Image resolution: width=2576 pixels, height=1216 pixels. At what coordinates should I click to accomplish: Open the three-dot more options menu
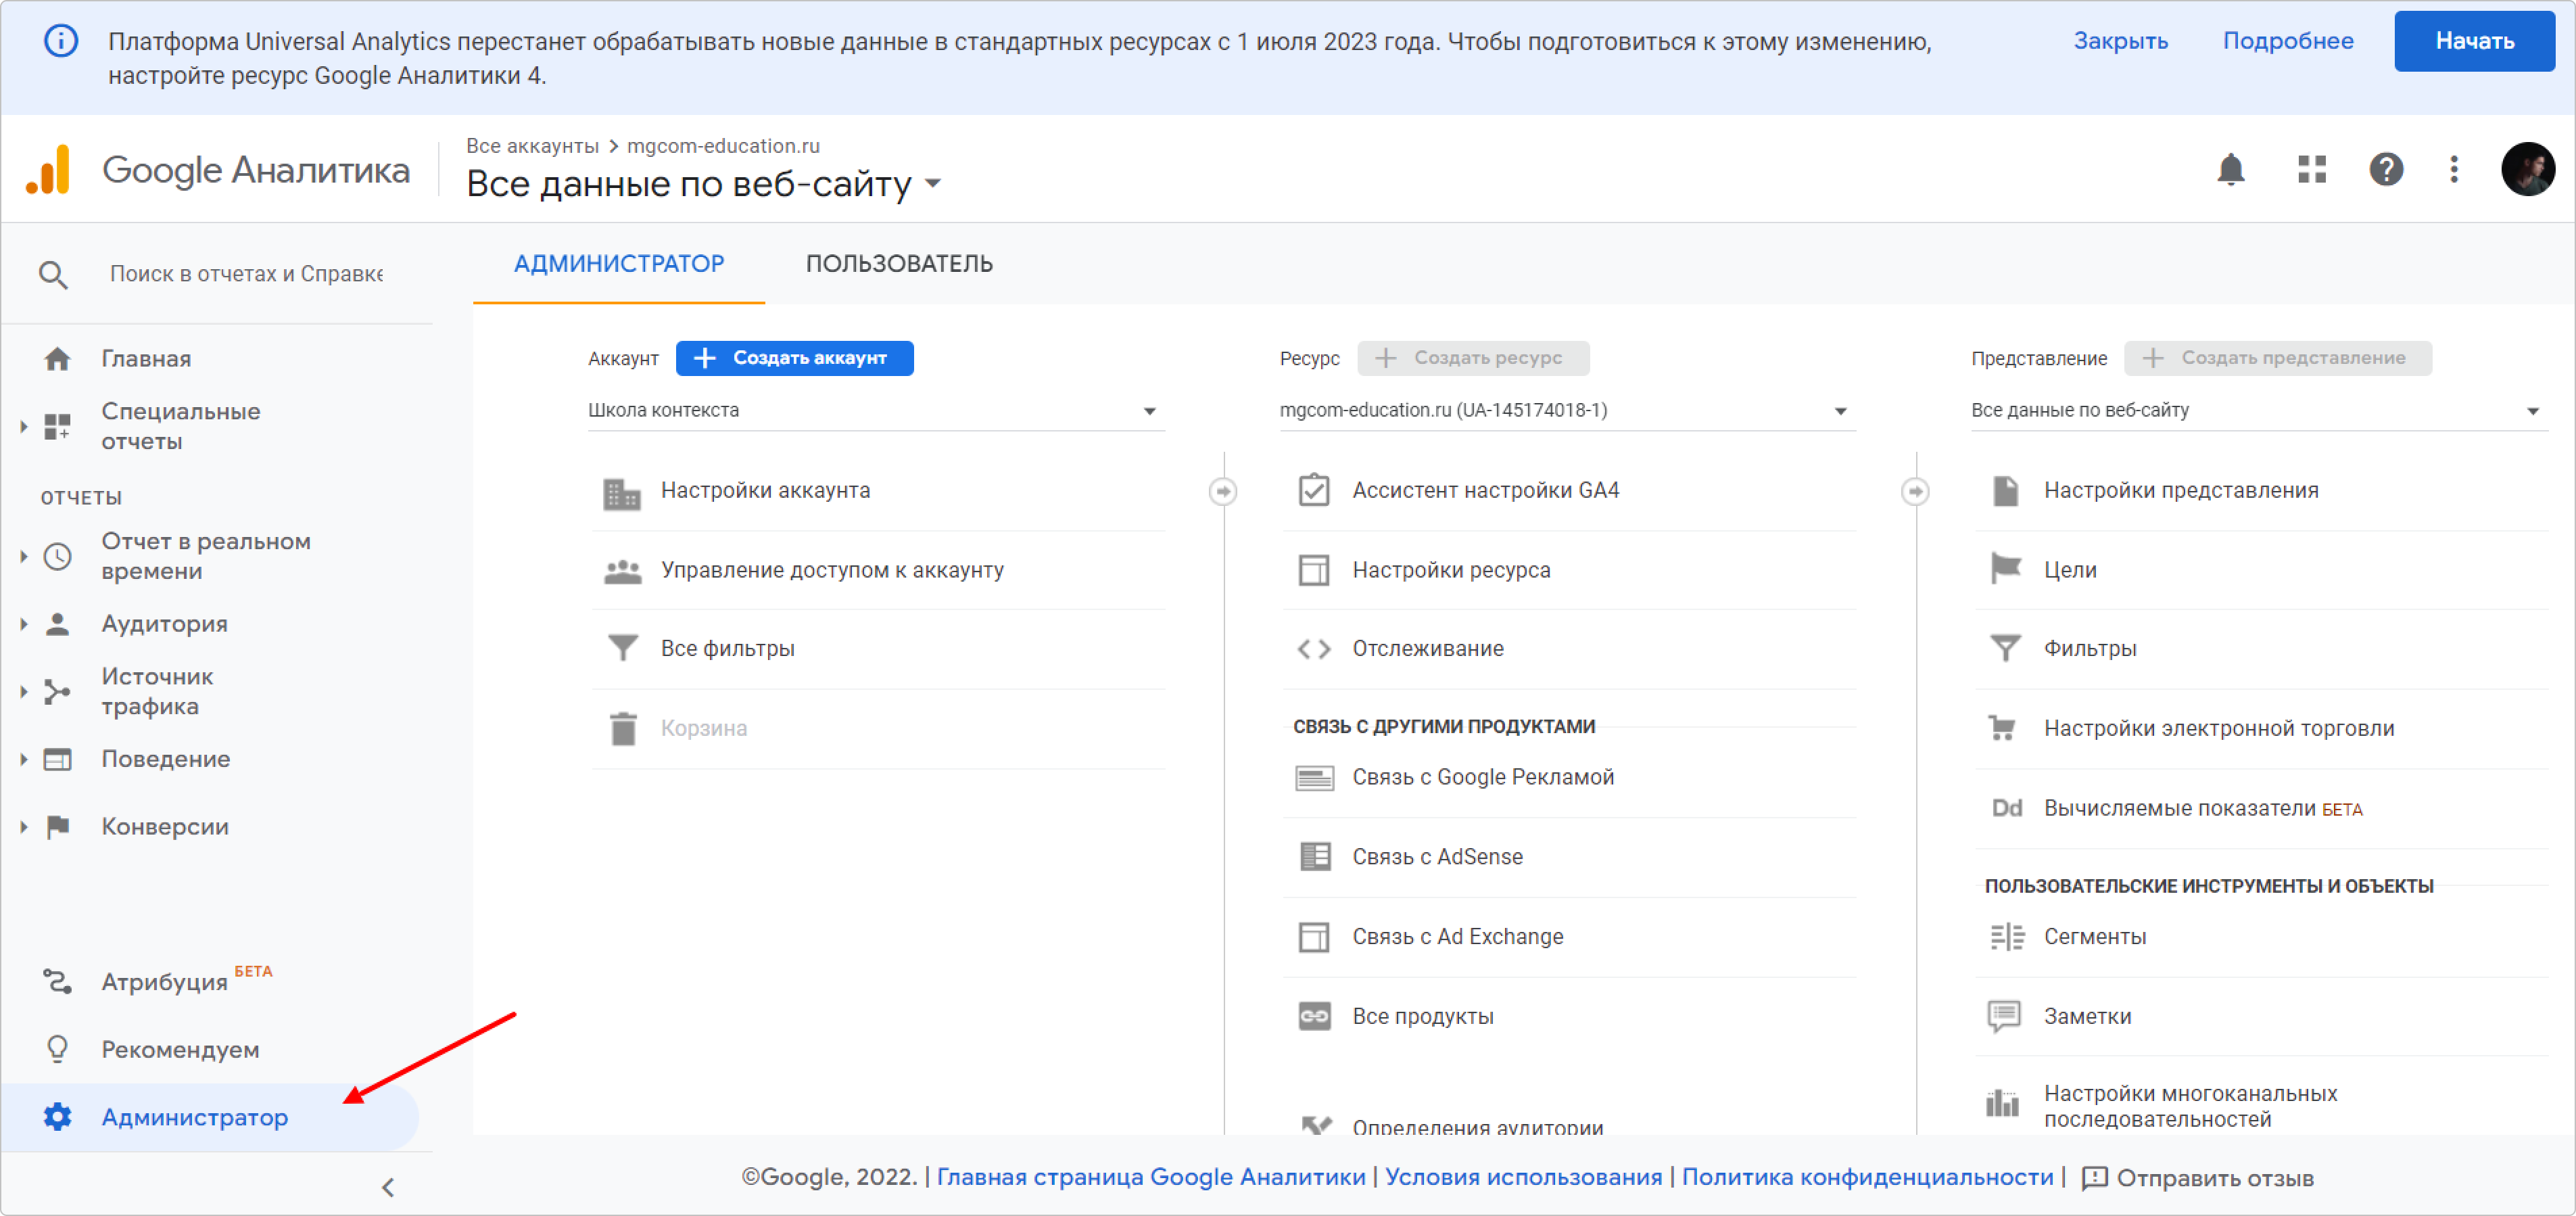pos(2453,170)
